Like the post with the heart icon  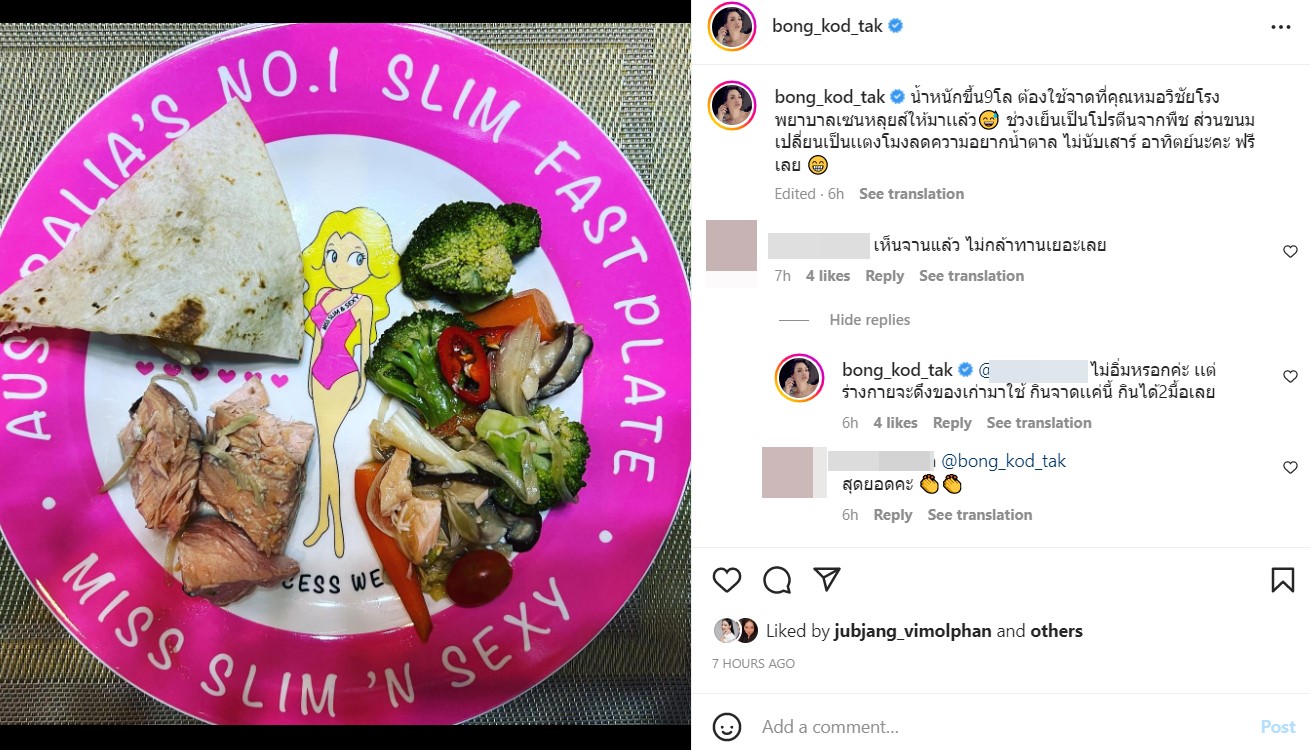[x=727, y=580]
